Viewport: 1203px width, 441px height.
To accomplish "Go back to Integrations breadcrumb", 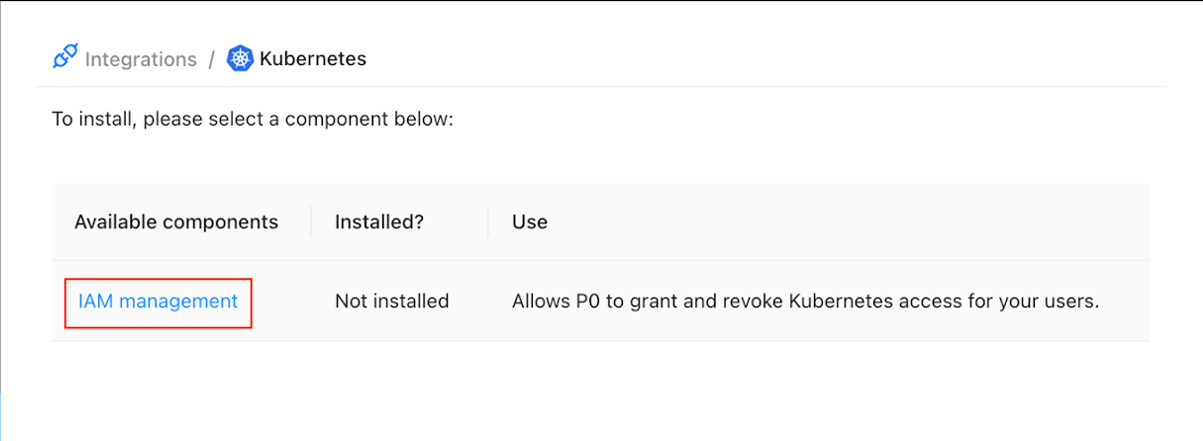I will pyautogui.click(x=140, y=59).
